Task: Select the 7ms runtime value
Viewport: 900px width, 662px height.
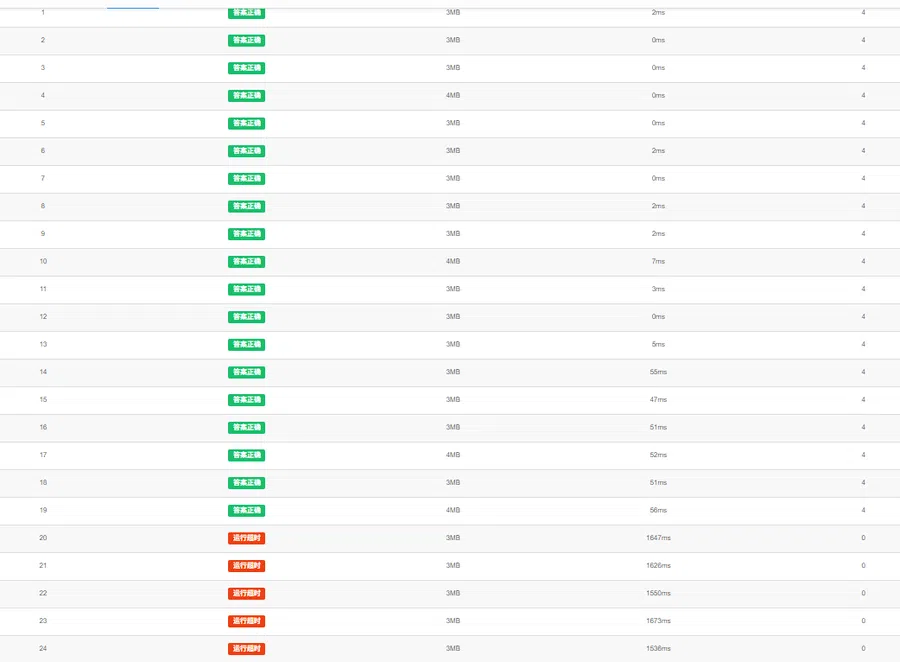Action: tap(658, 261)
